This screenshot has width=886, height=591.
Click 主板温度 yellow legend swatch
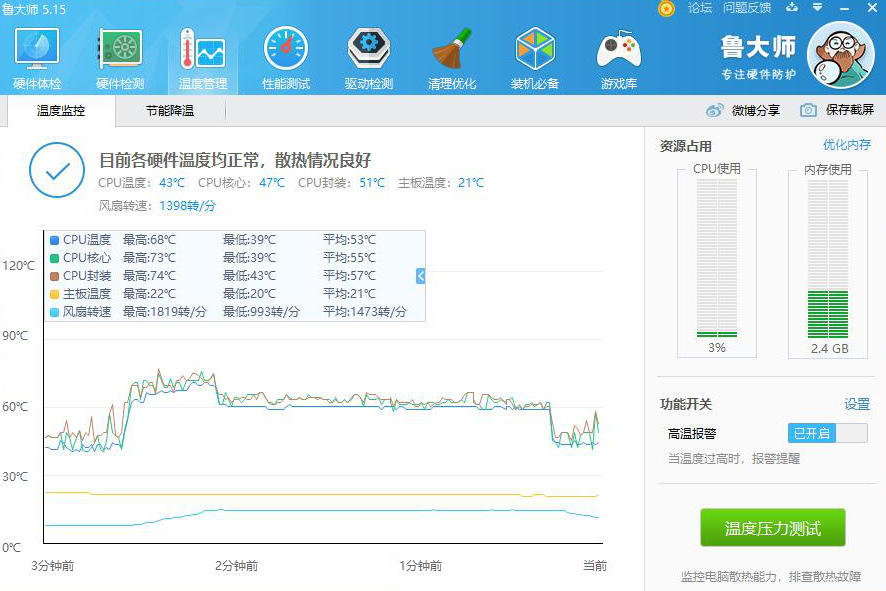[x=54, y=294]
